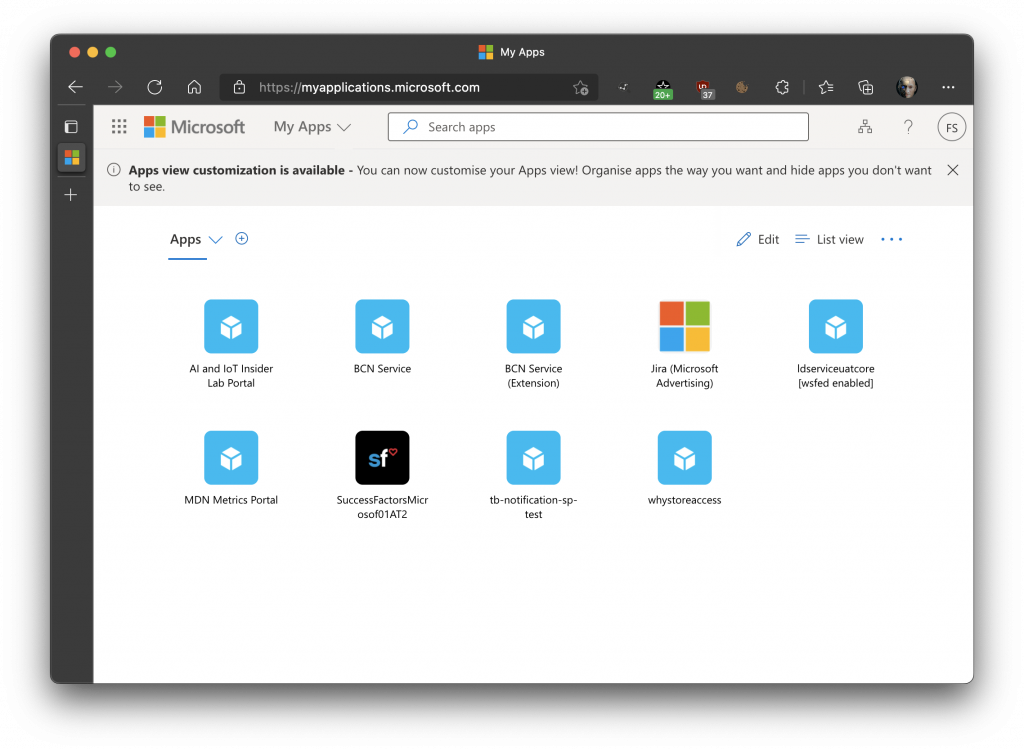Image resolution: width=1024 pixels, height=750 pixels.
Task: Dismiss the Apps view customization banner
Action: pyautogui.click(x=952, y=170)
